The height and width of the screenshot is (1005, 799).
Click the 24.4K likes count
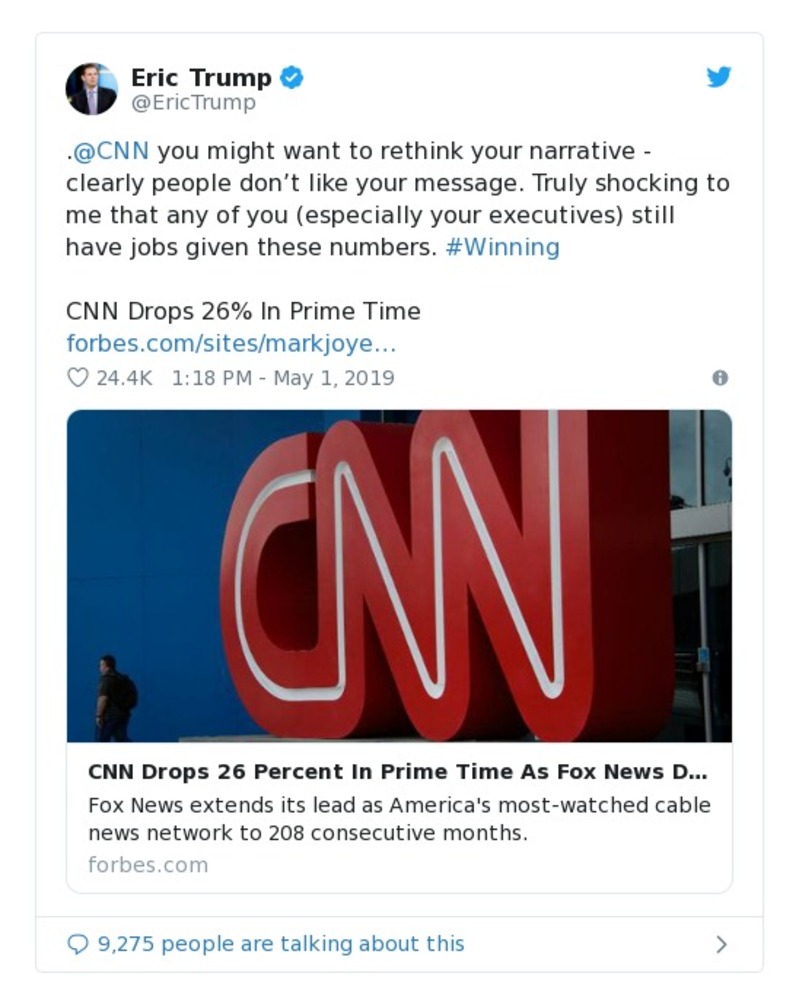[124, 378]
